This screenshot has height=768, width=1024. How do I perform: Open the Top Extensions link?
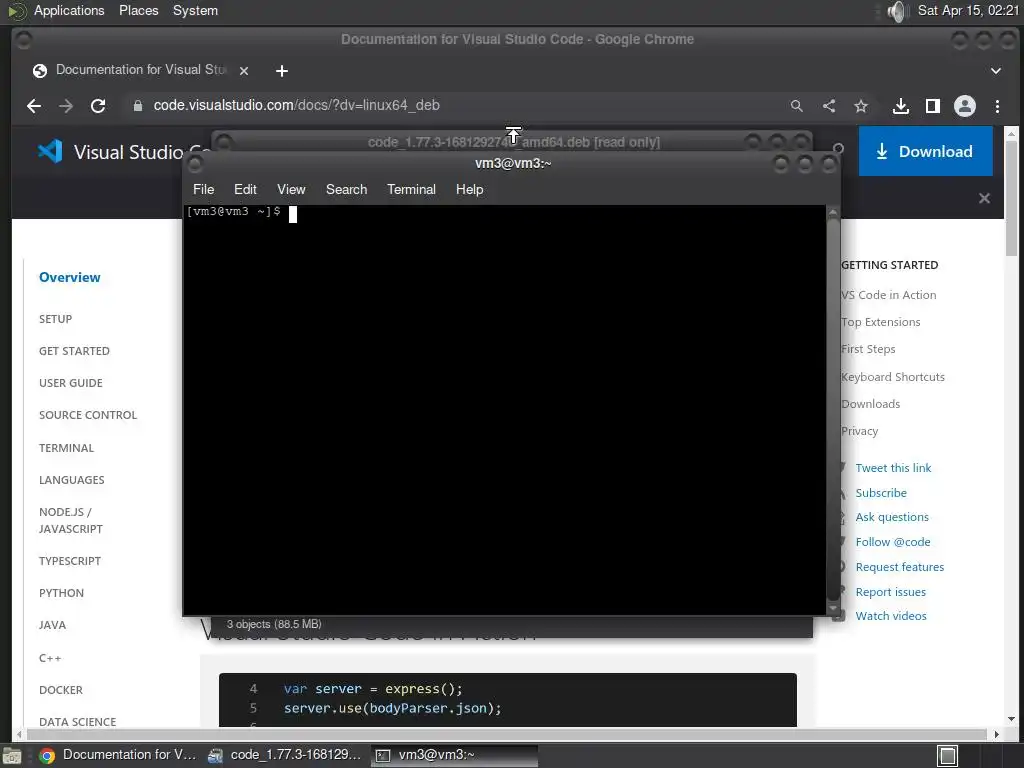(881, 322)
